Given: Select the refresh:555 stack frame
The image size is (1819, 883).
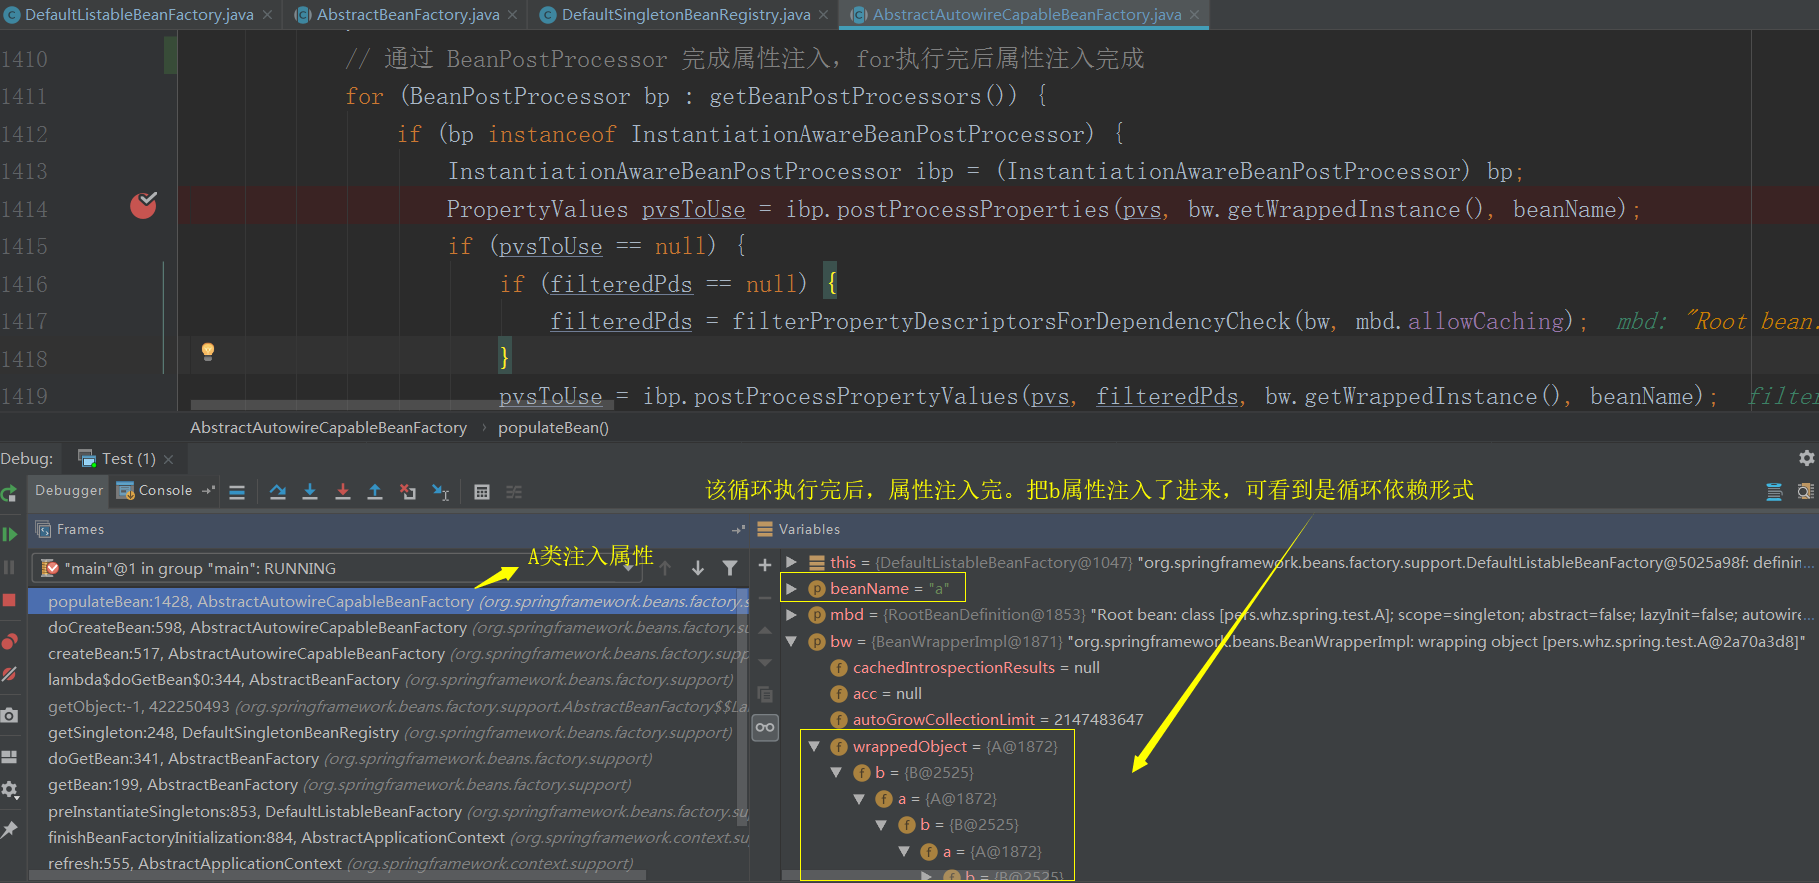Looking at the screenshot, I should click(x=388, y=863).
